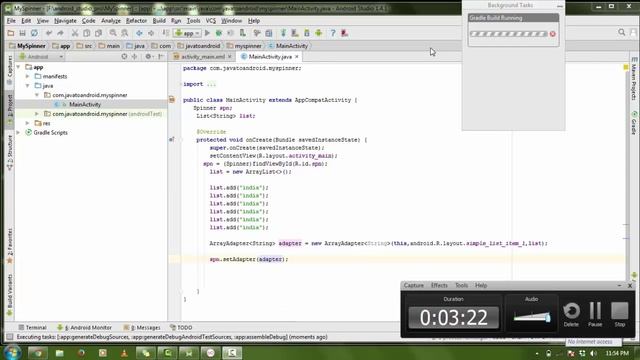The image size is (640, 360).
Task: Expand the manifests folder node
Action: (28, 76)
